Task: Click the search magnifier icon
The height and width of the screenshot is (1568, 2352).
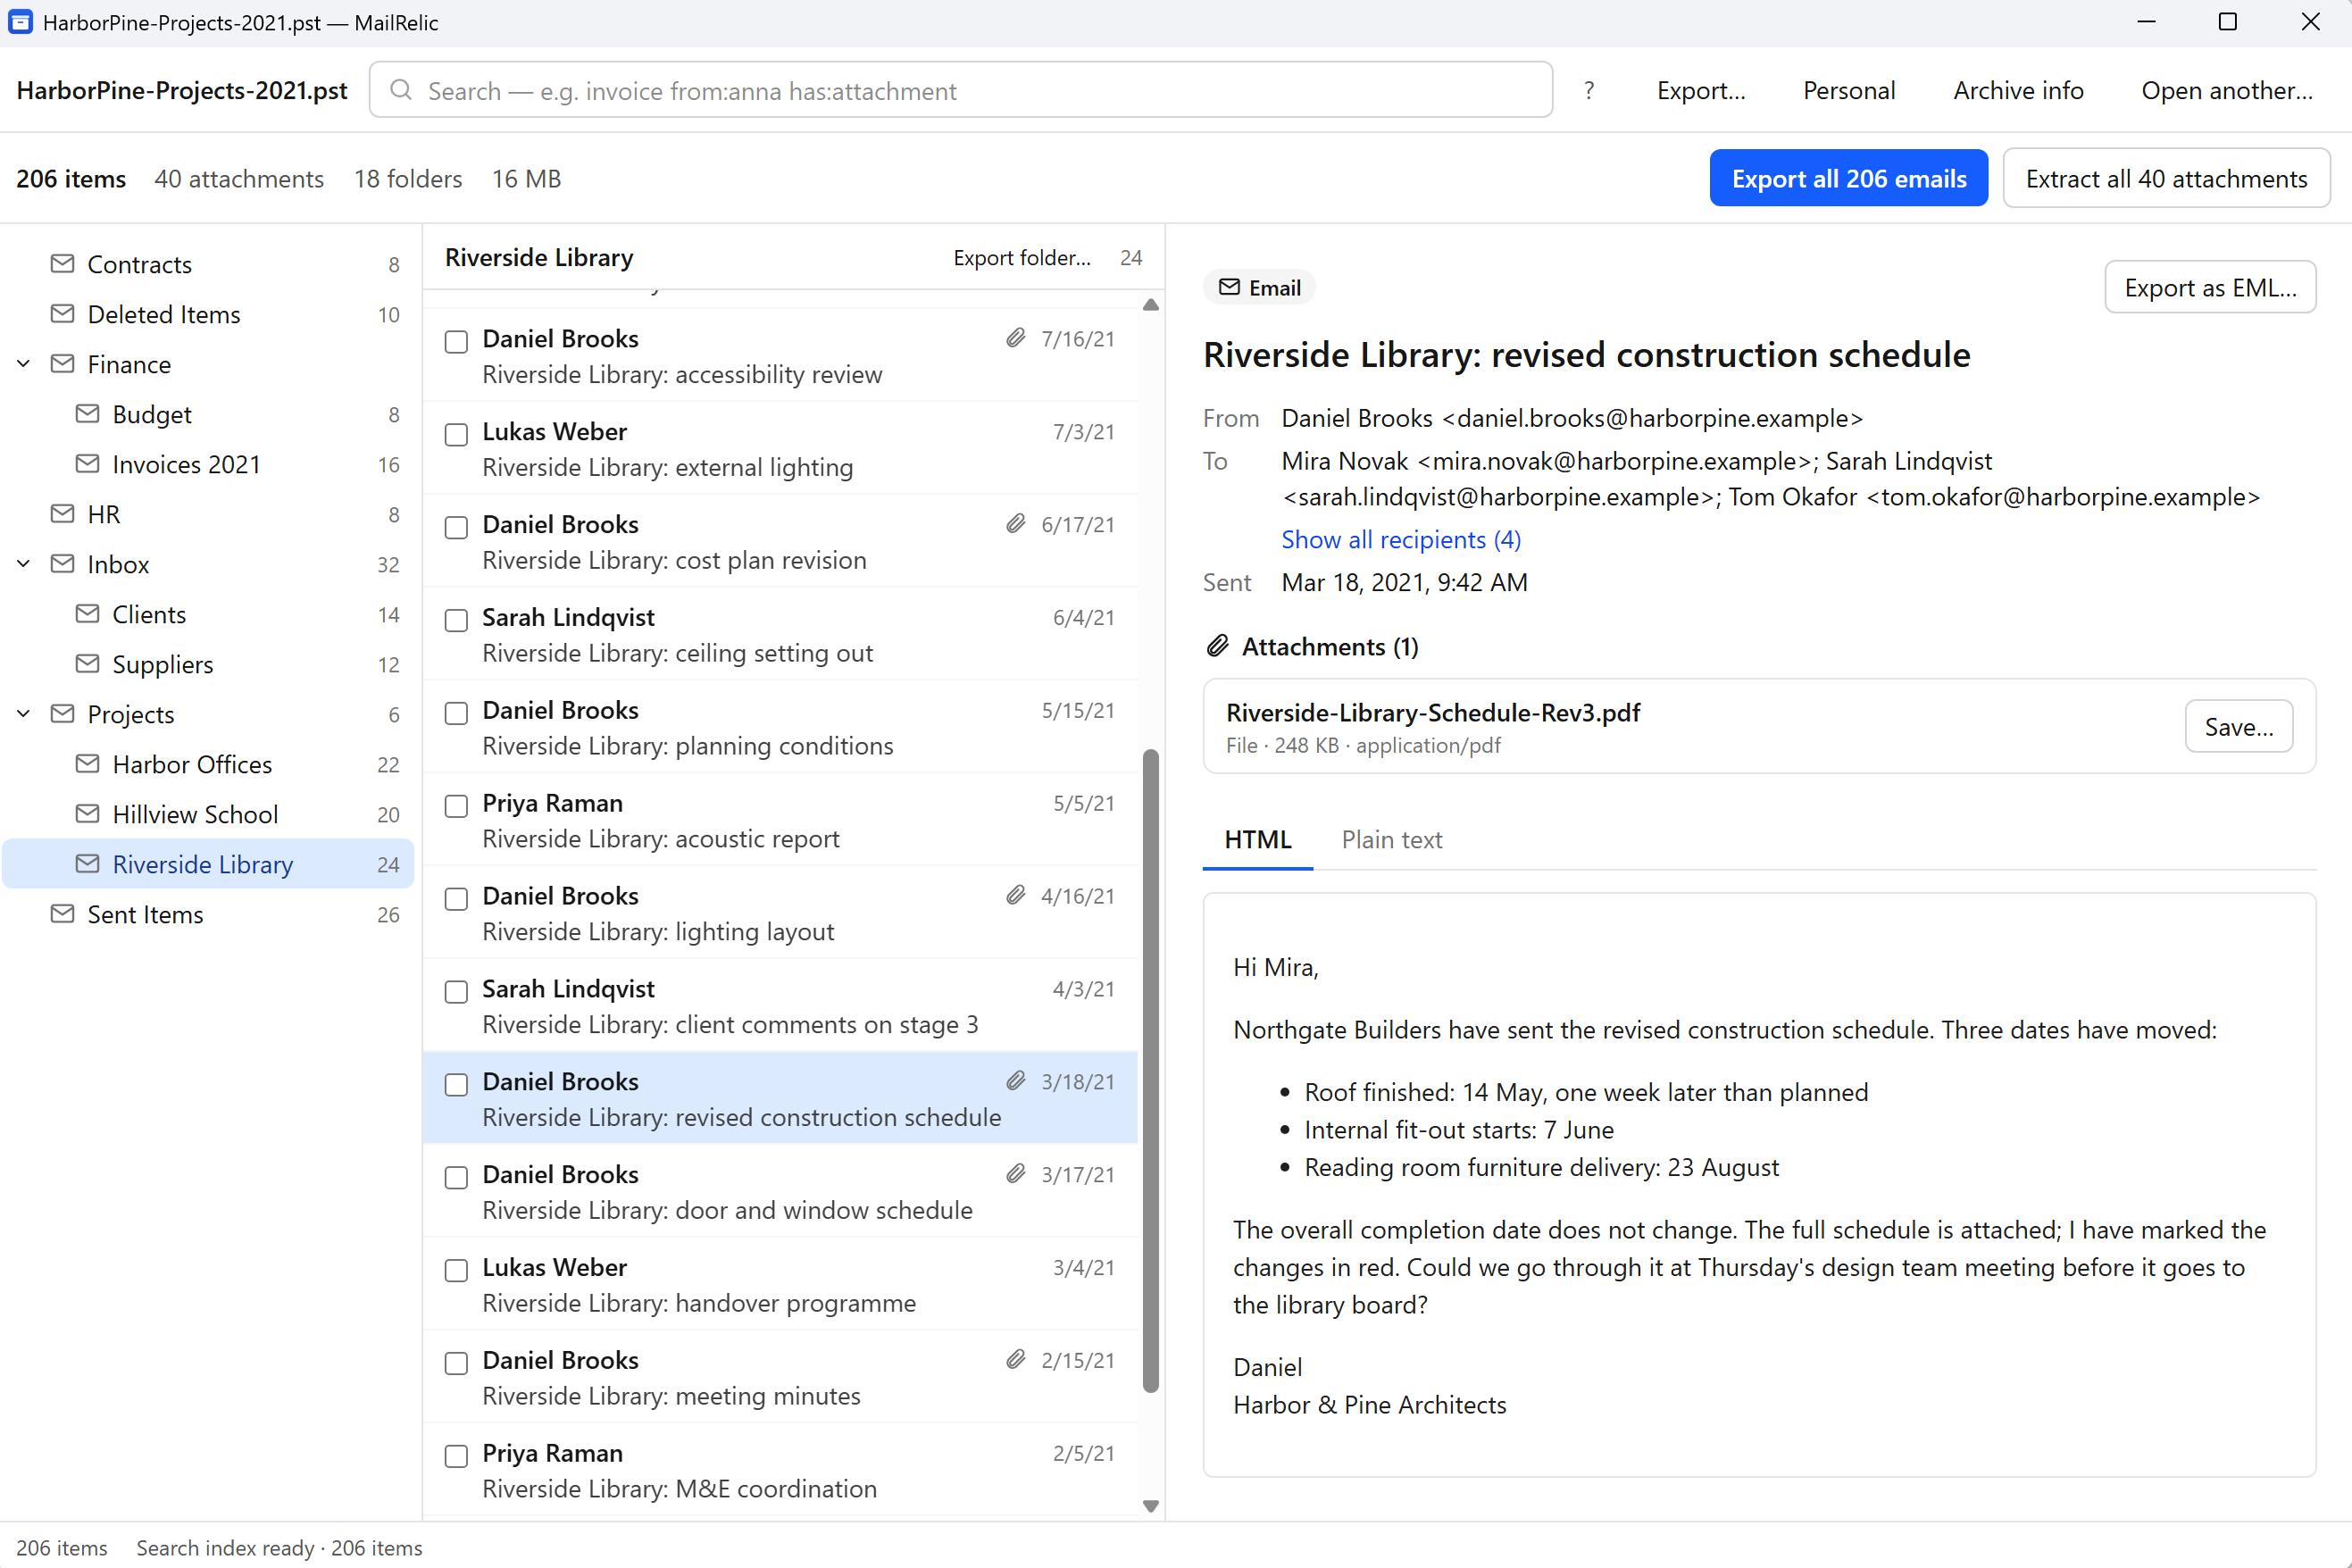Action: [x=401, y=90]
